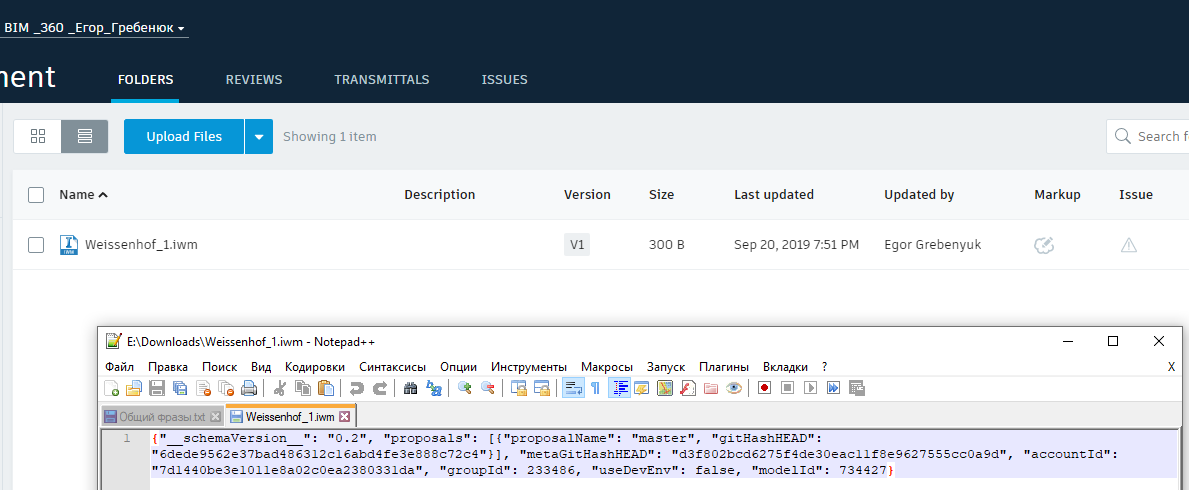Show all characters pilcrow icon
This screenshot has height=490, width=1189.
pyautogui.click(x=595, y=388)
